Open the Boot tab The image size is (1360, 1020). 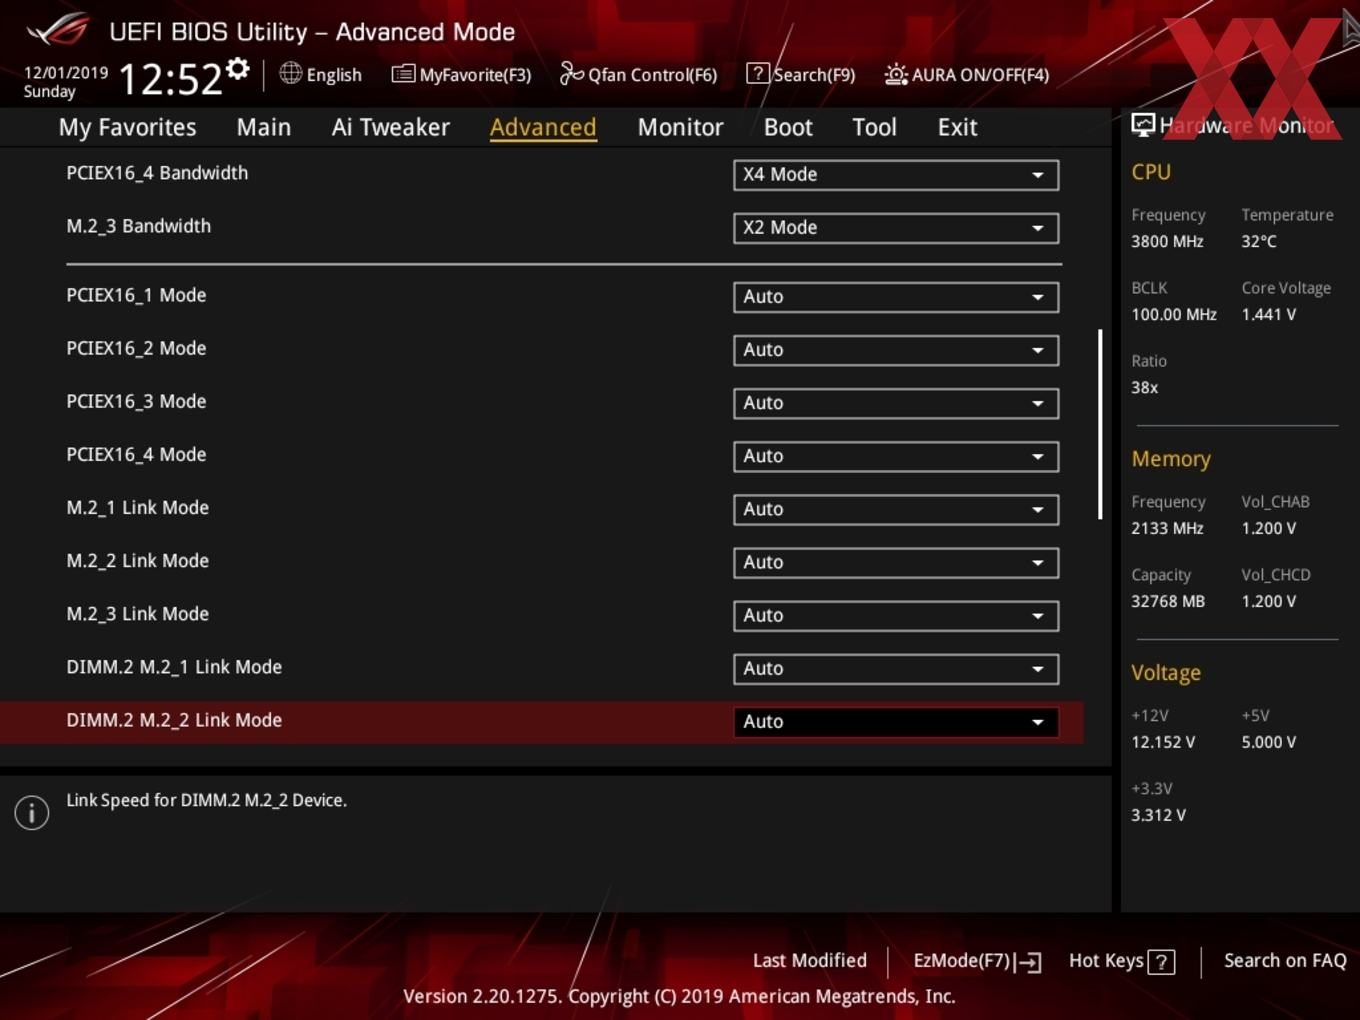pyautogui.click(x=788, y=127)
